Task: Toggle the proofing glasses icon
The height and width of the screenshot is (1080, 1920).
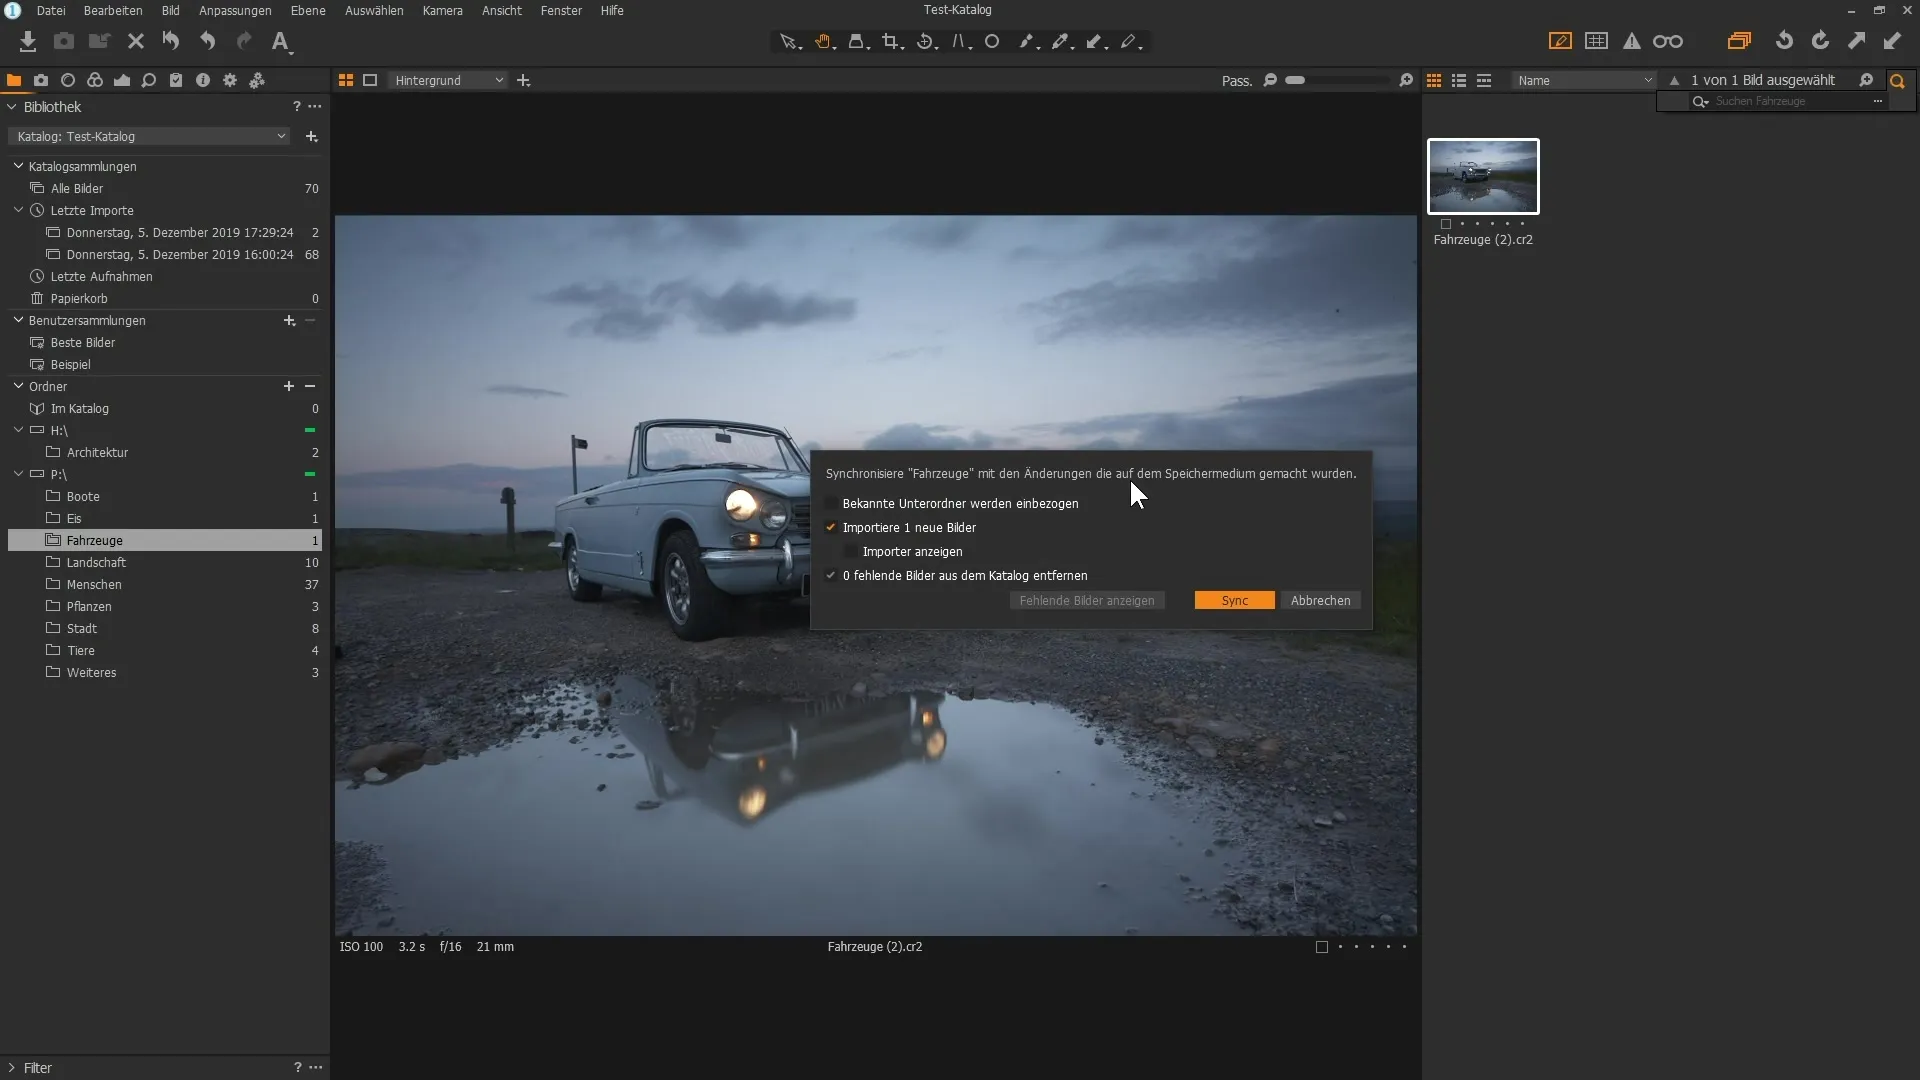Action: point(1668,41)
